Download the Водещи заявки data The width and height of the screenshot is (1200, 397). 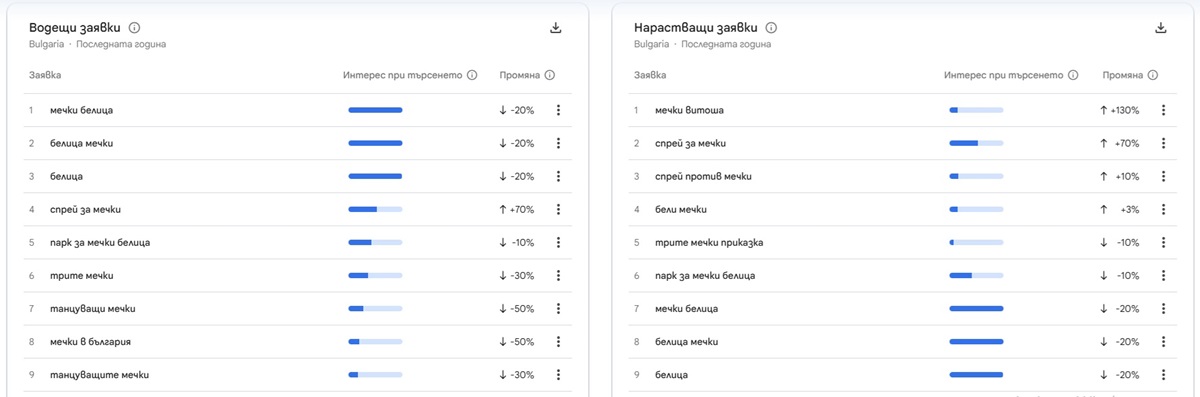pyautogui.click(x=556, y=28)
